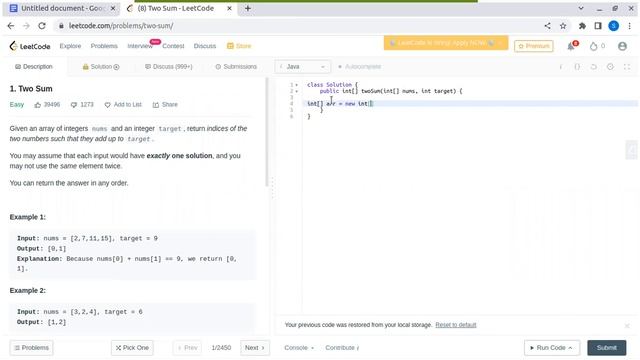The width and height of the screenshot is (640, 360).
Task: Enter fullscreen editor mode
Action: tap(627, 67)
